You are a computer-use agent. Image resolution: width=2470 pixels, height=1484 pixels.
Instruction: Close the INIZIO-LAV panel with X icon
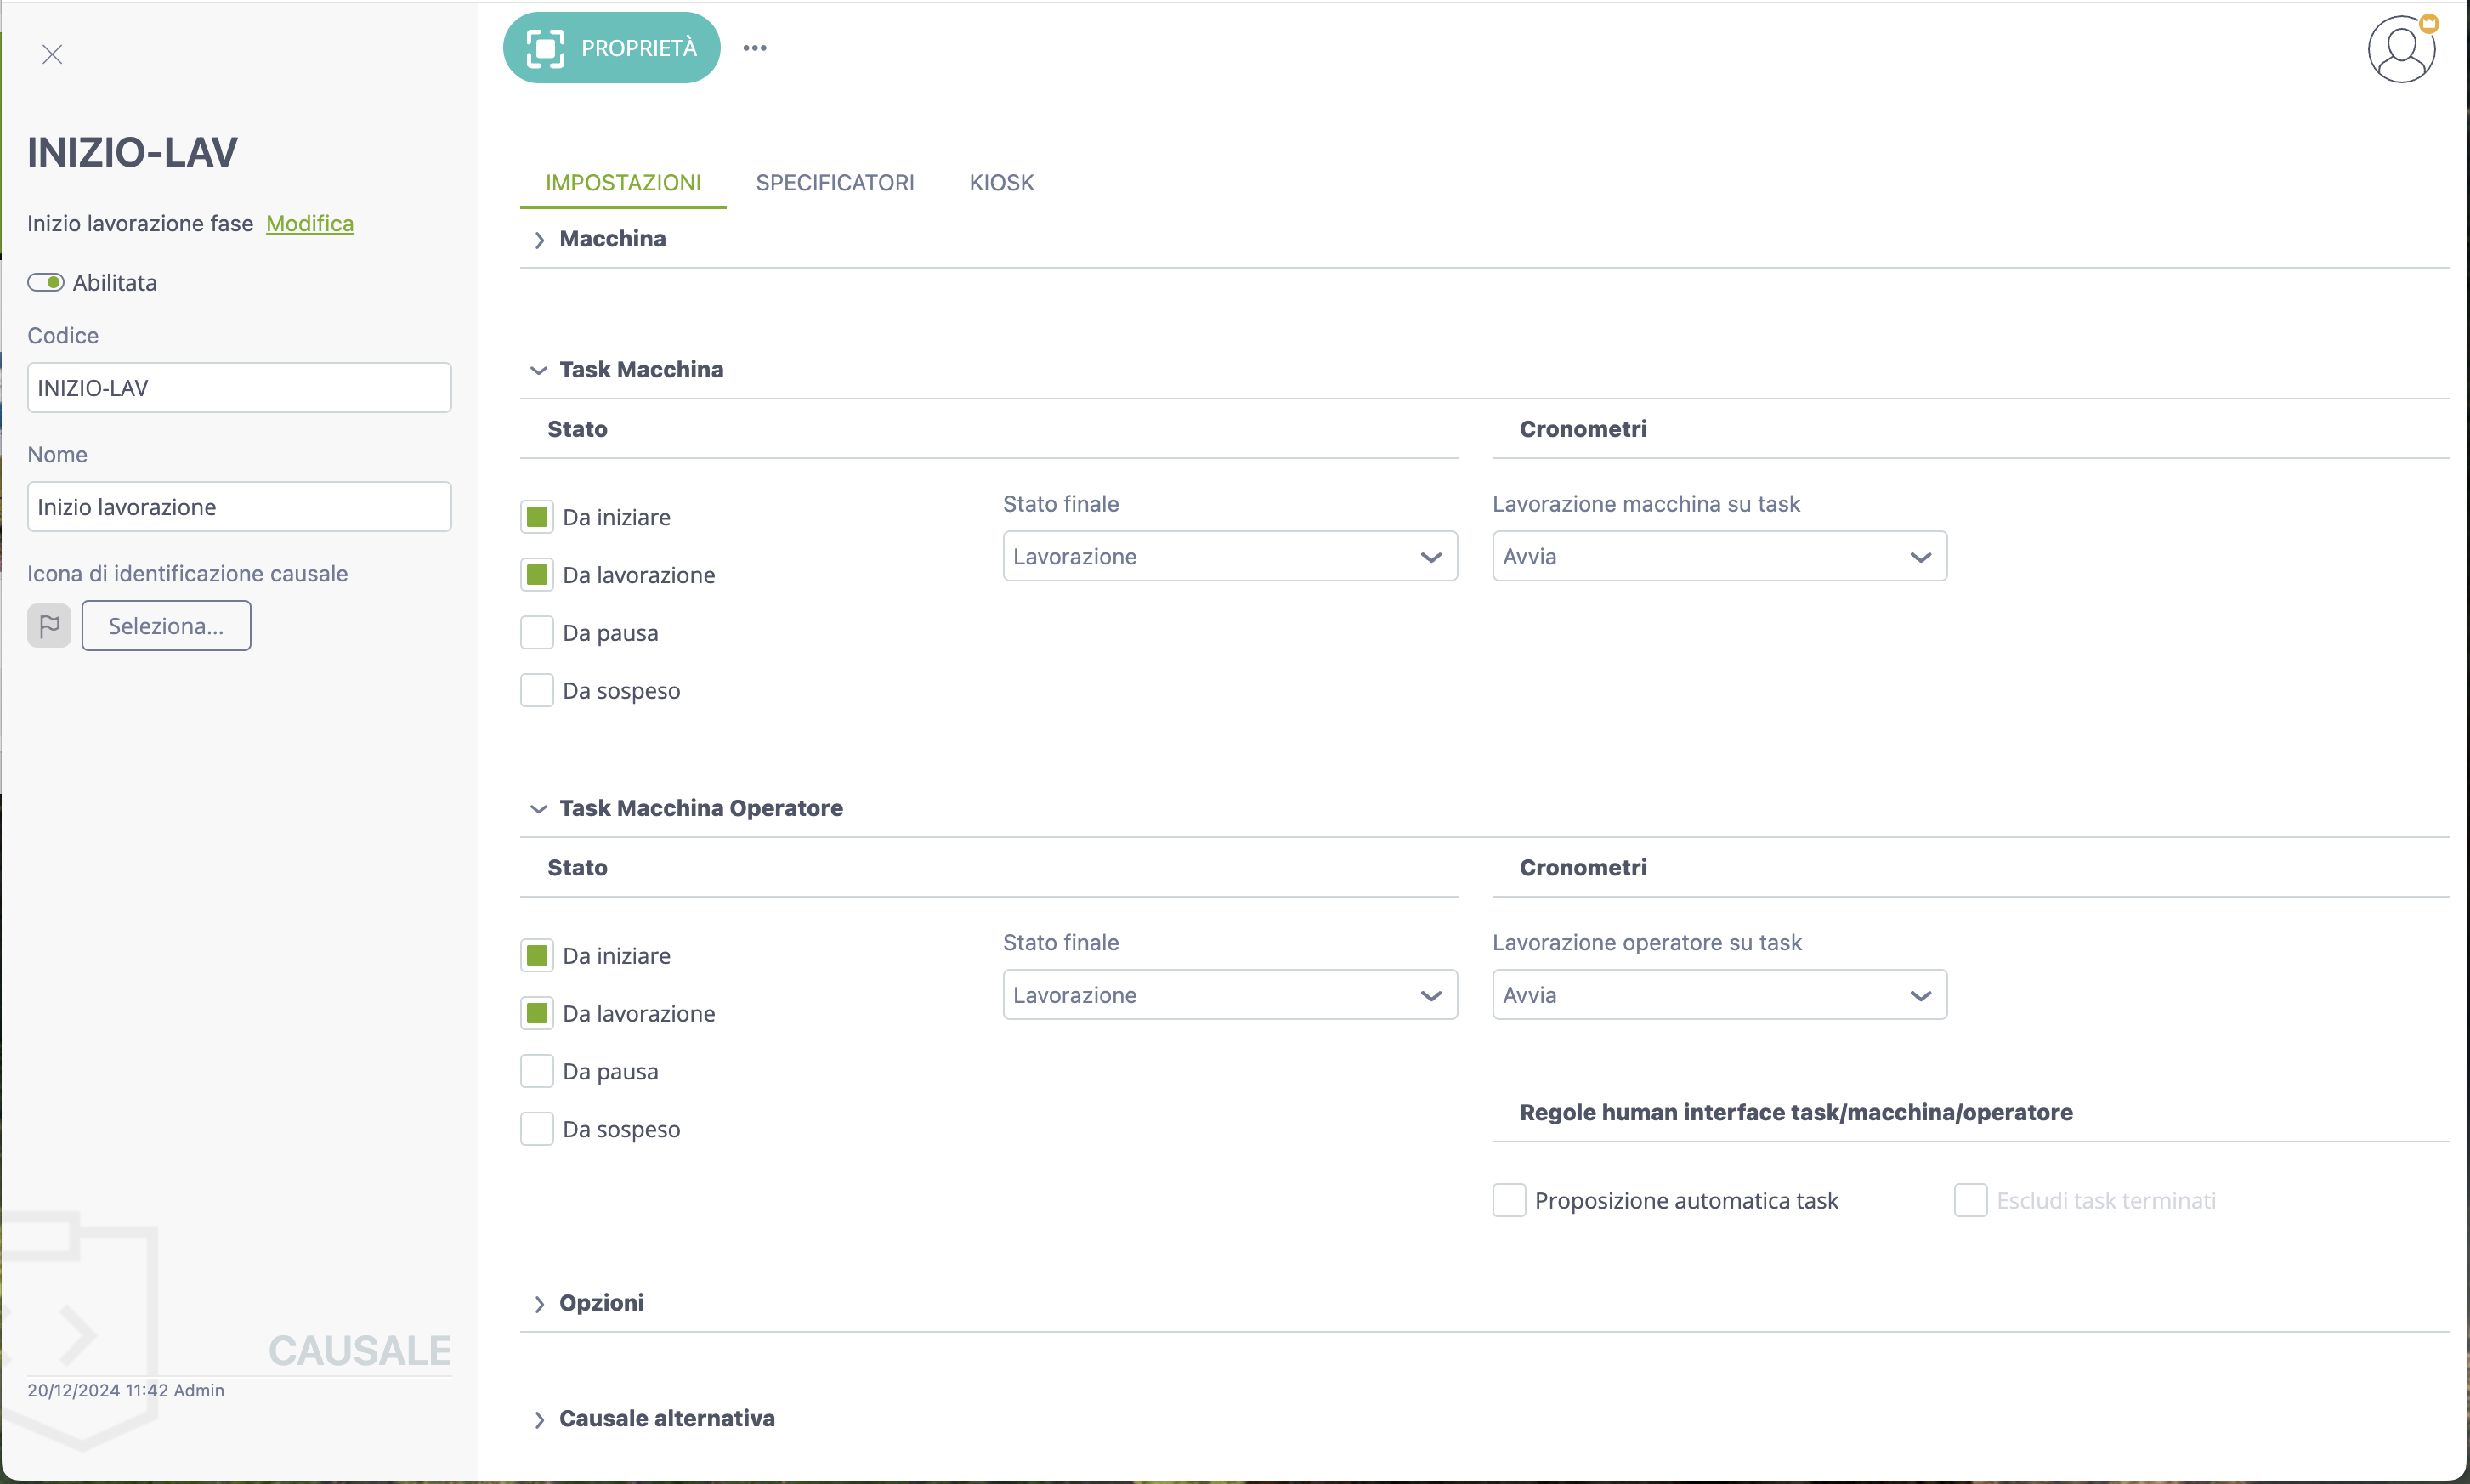pyautogui.click(x=52, y=54)
